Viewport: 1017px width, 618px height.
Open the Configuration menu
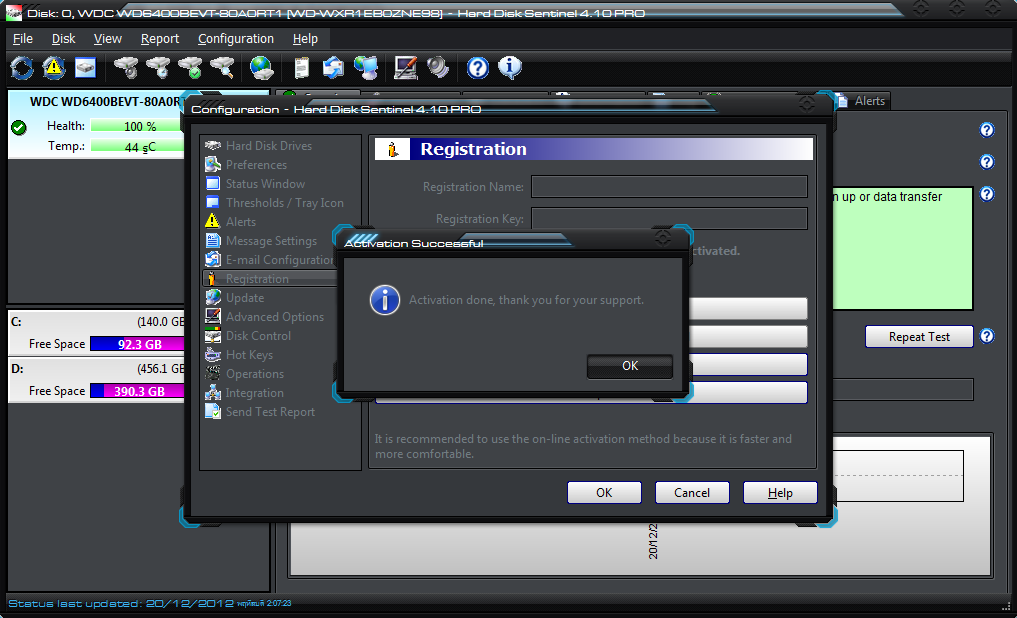235,38
